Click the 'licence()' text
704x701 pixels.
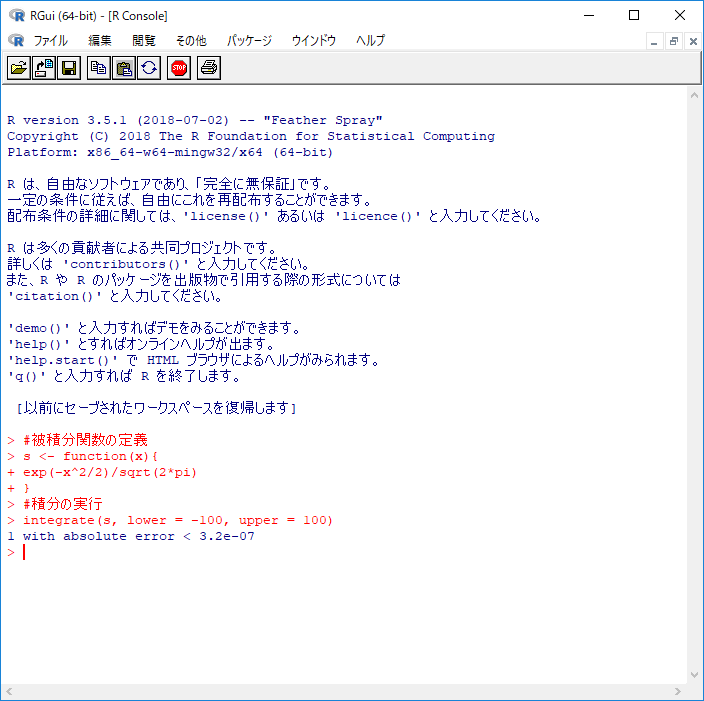(378, 216)
